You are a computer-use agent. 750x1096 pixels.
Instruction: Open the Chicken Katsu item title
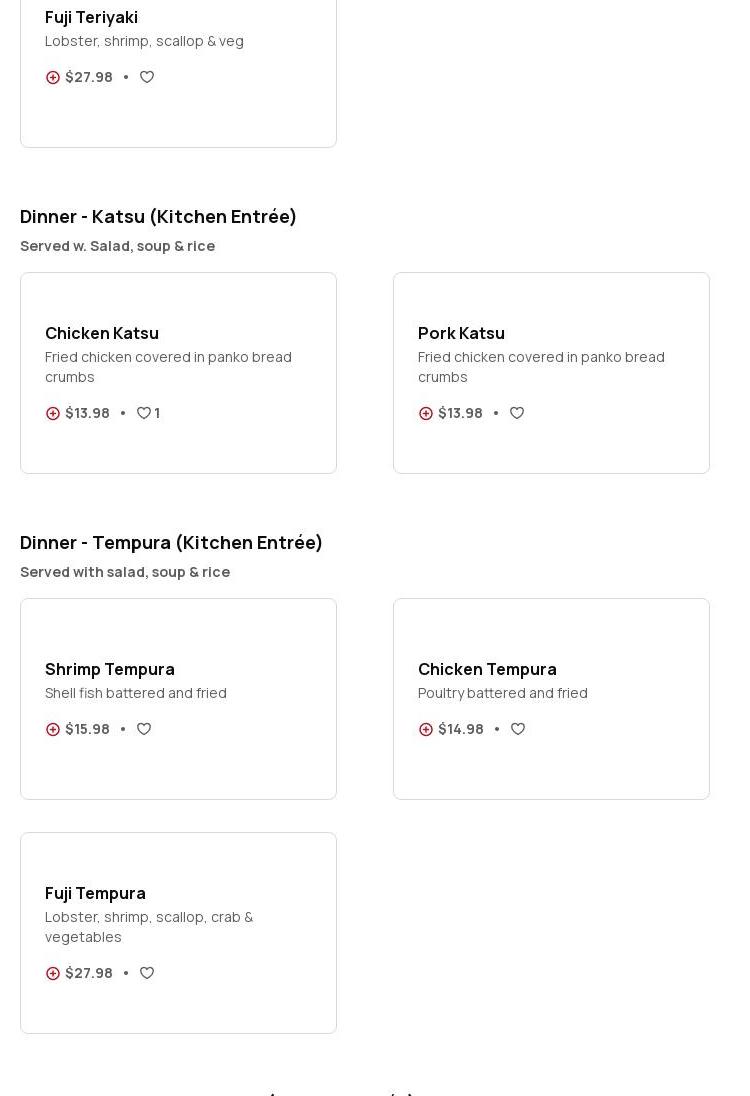102,333
